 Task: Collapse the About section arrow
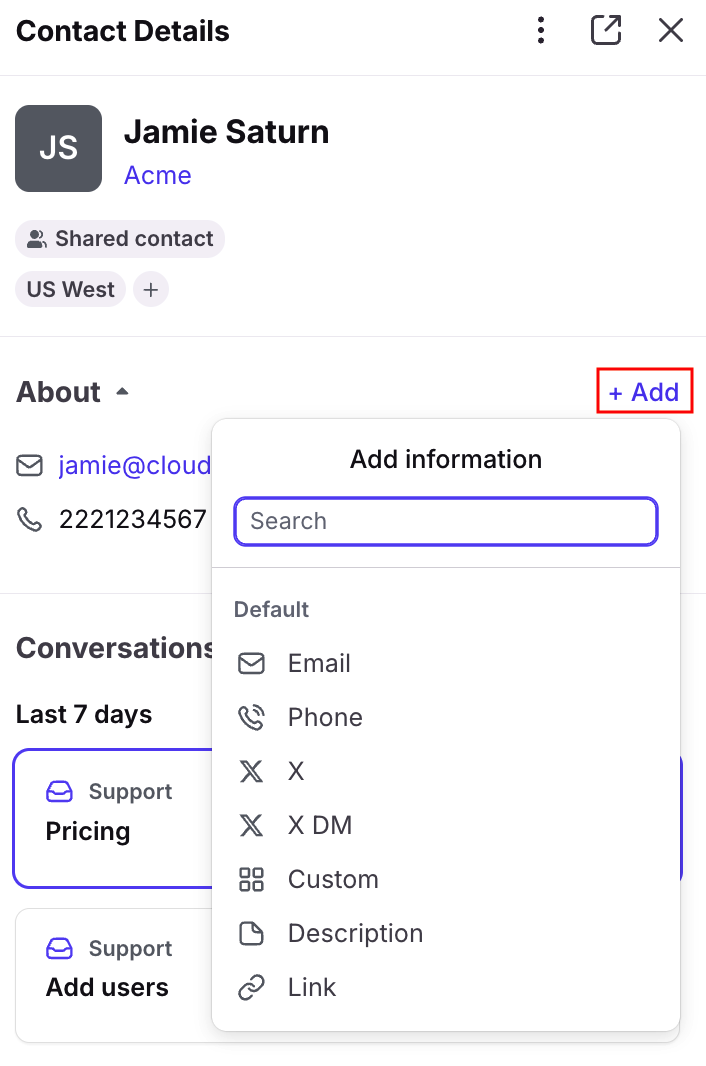pos(122,392)
